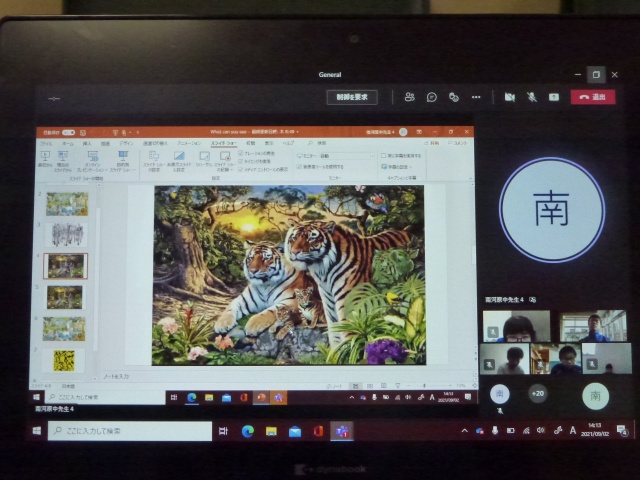640x480 pixels.
Task: Open the デザイン ribbon tab
Action: click(126, 144)
